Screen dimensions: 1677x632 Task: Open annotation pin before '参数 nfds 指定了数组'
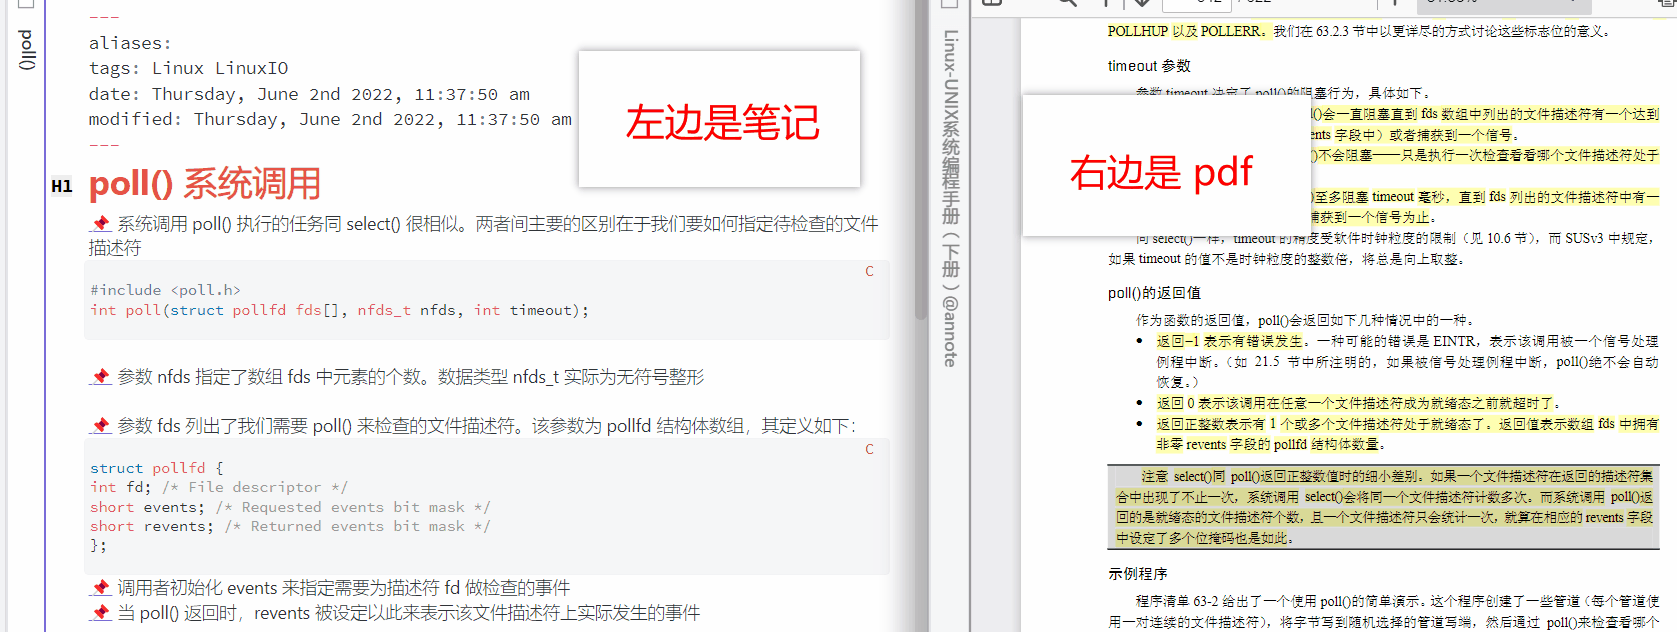point(100,376)
